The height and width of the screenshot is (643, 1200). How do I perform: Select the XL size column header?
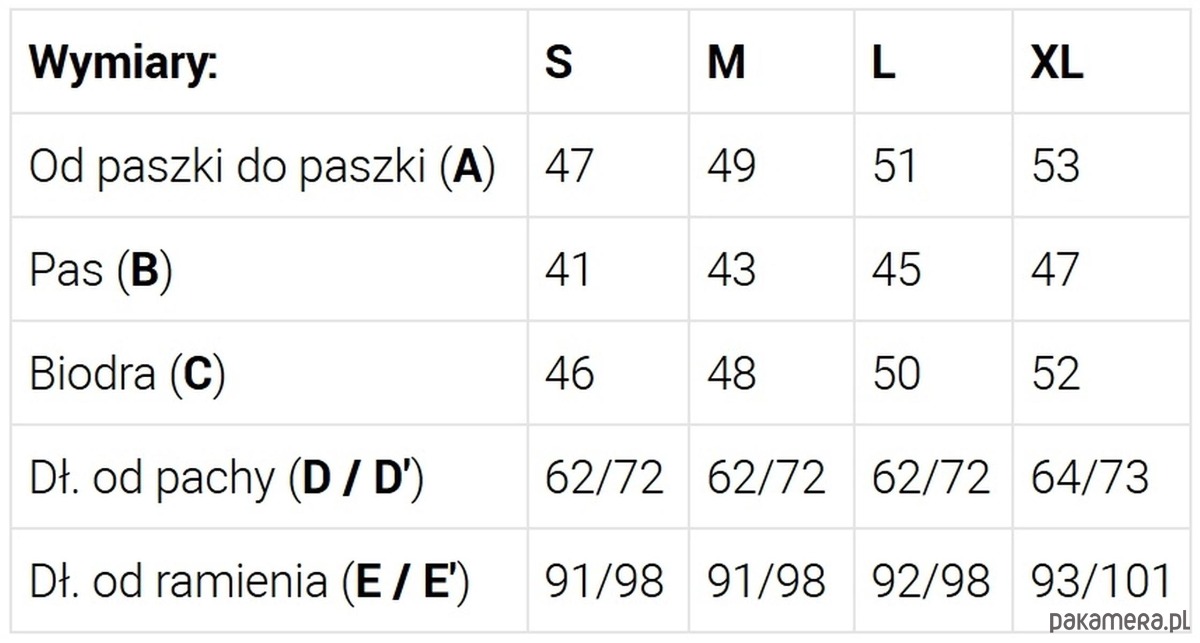tap(1057, 63)
